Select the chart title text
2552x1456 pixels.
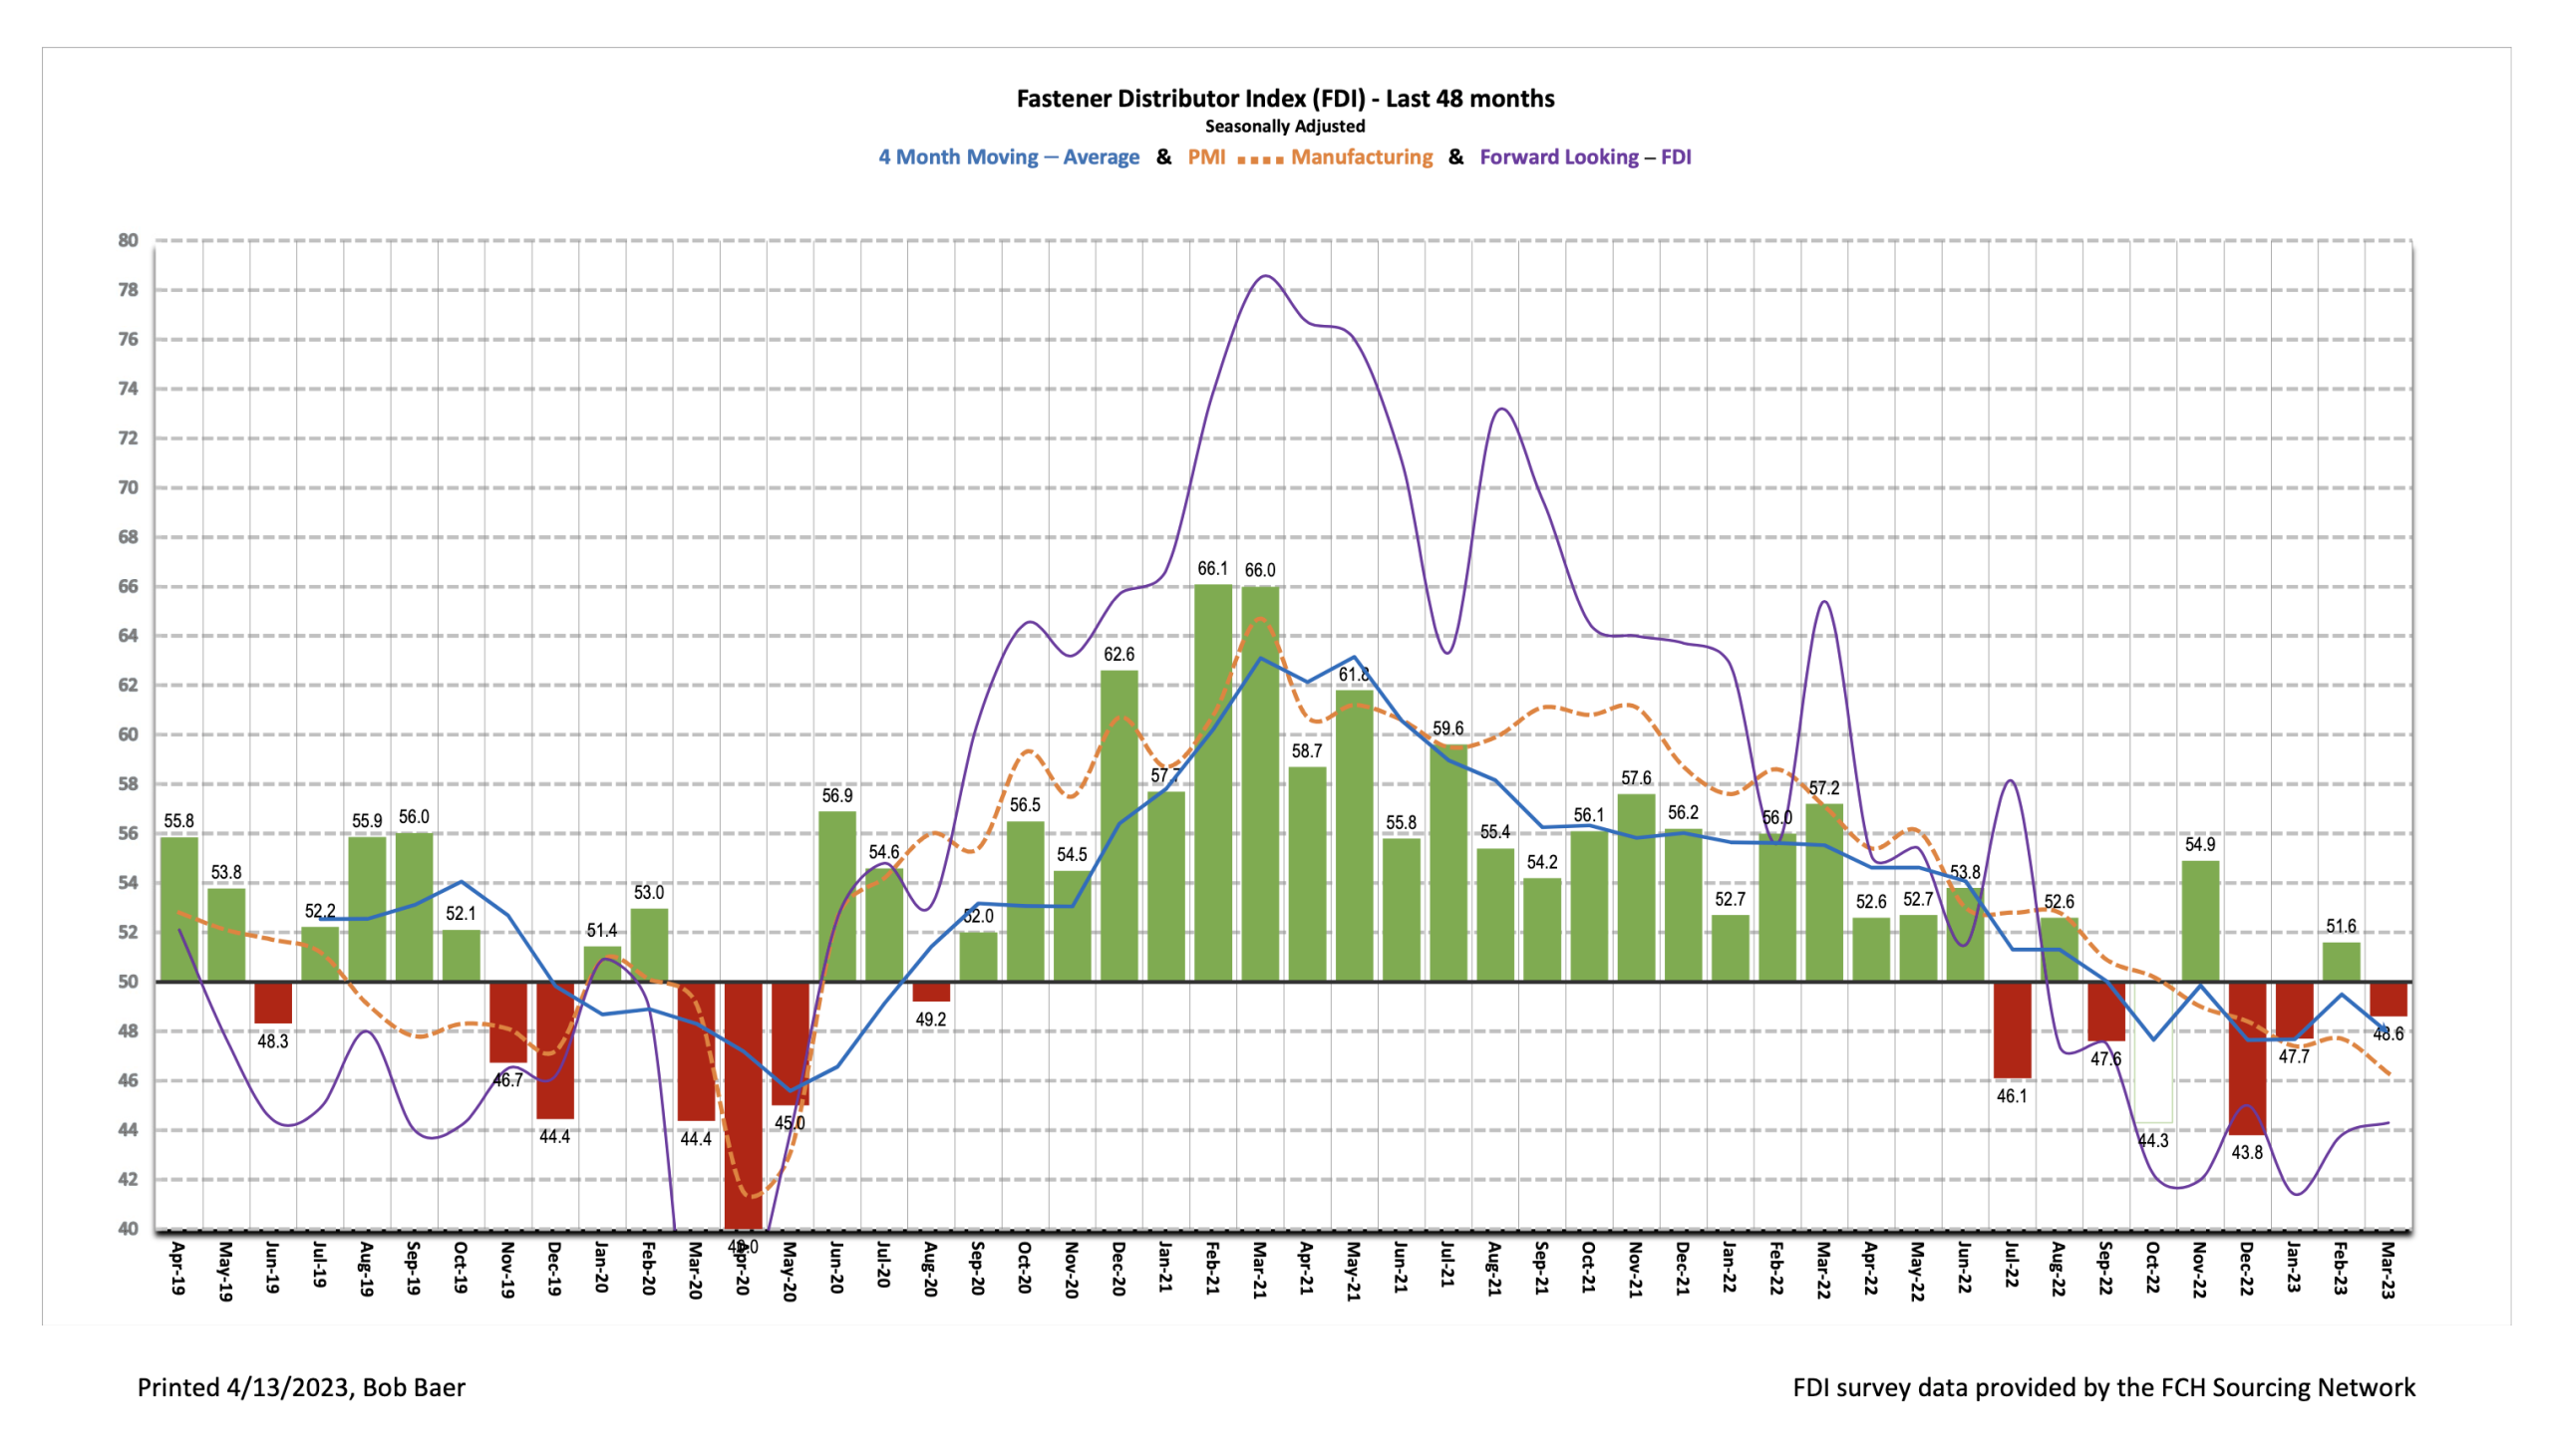coord(1284,99)
